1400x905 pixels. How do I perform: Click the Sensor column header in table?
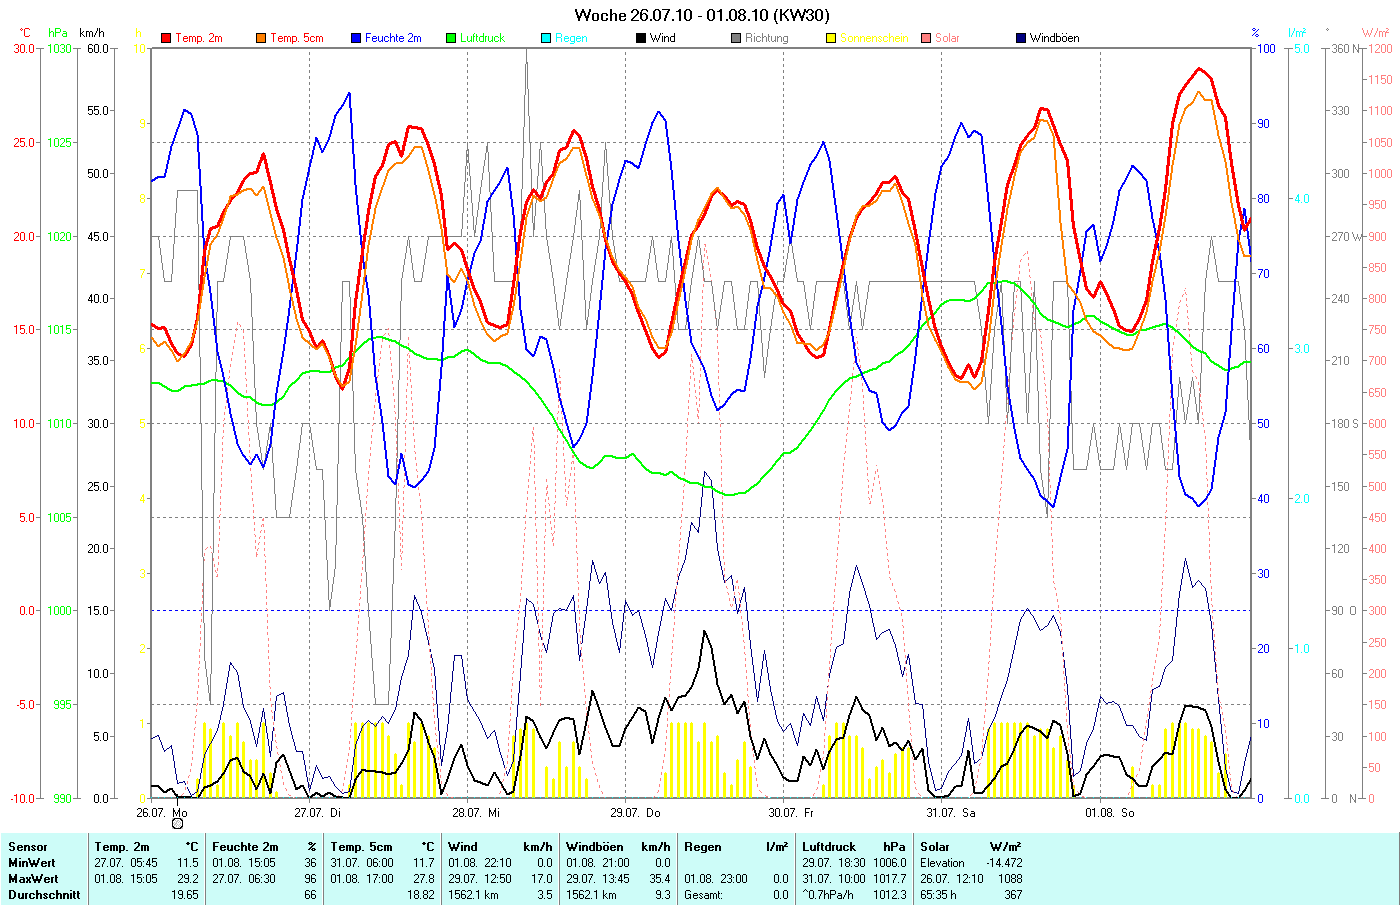[x=28, y=847]
